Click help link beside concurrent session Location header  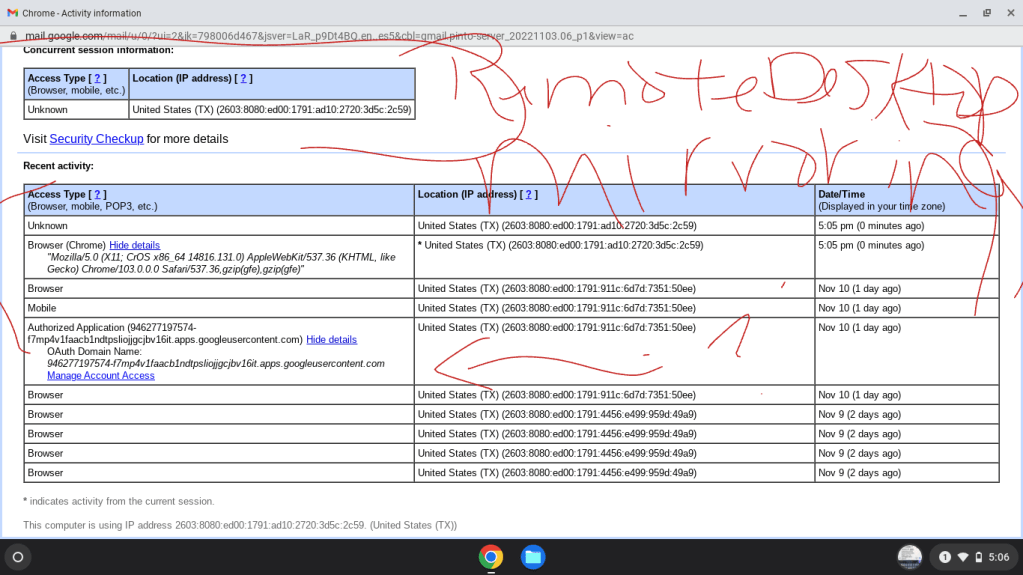coord(243,78)
